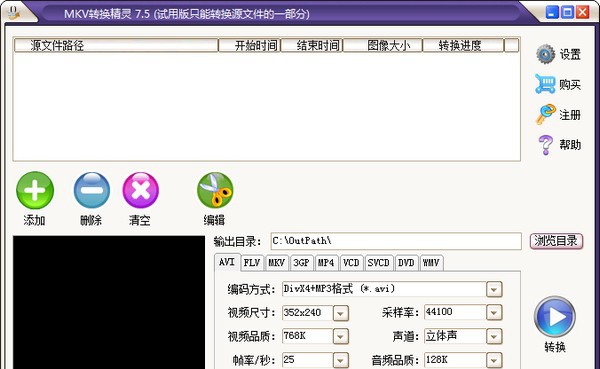Click the 768K video quality value
The image size is (600, 369).
(x=294, y=336)
